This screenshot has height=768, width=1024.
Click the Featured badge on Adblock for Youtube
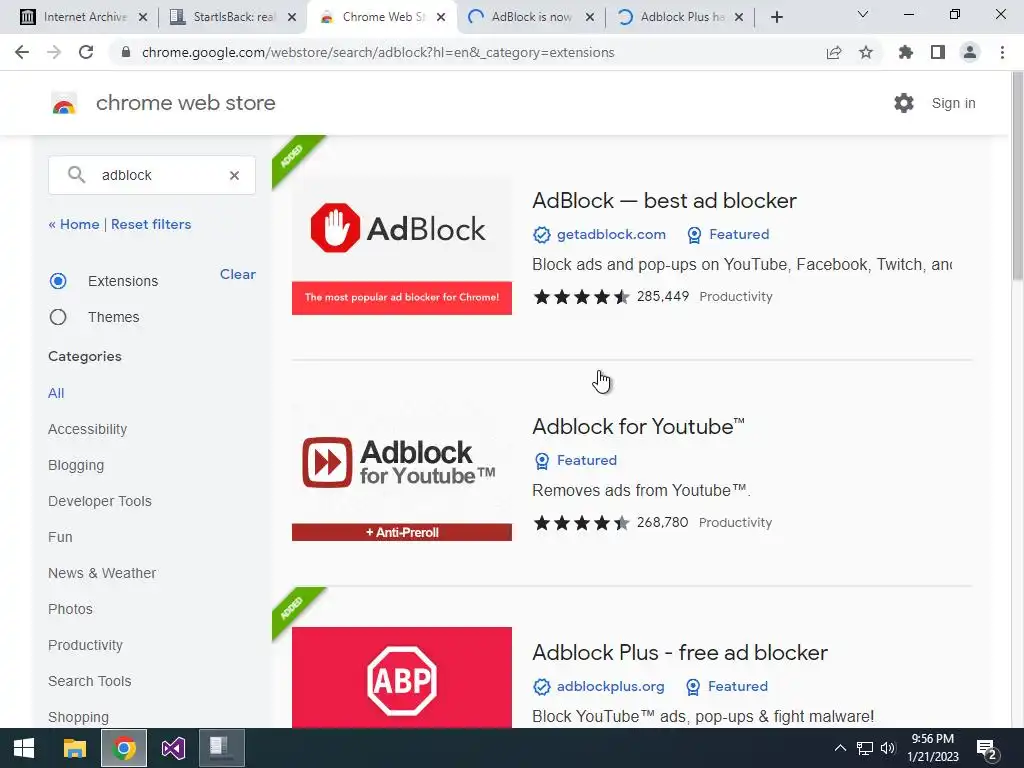pos(575,460)
